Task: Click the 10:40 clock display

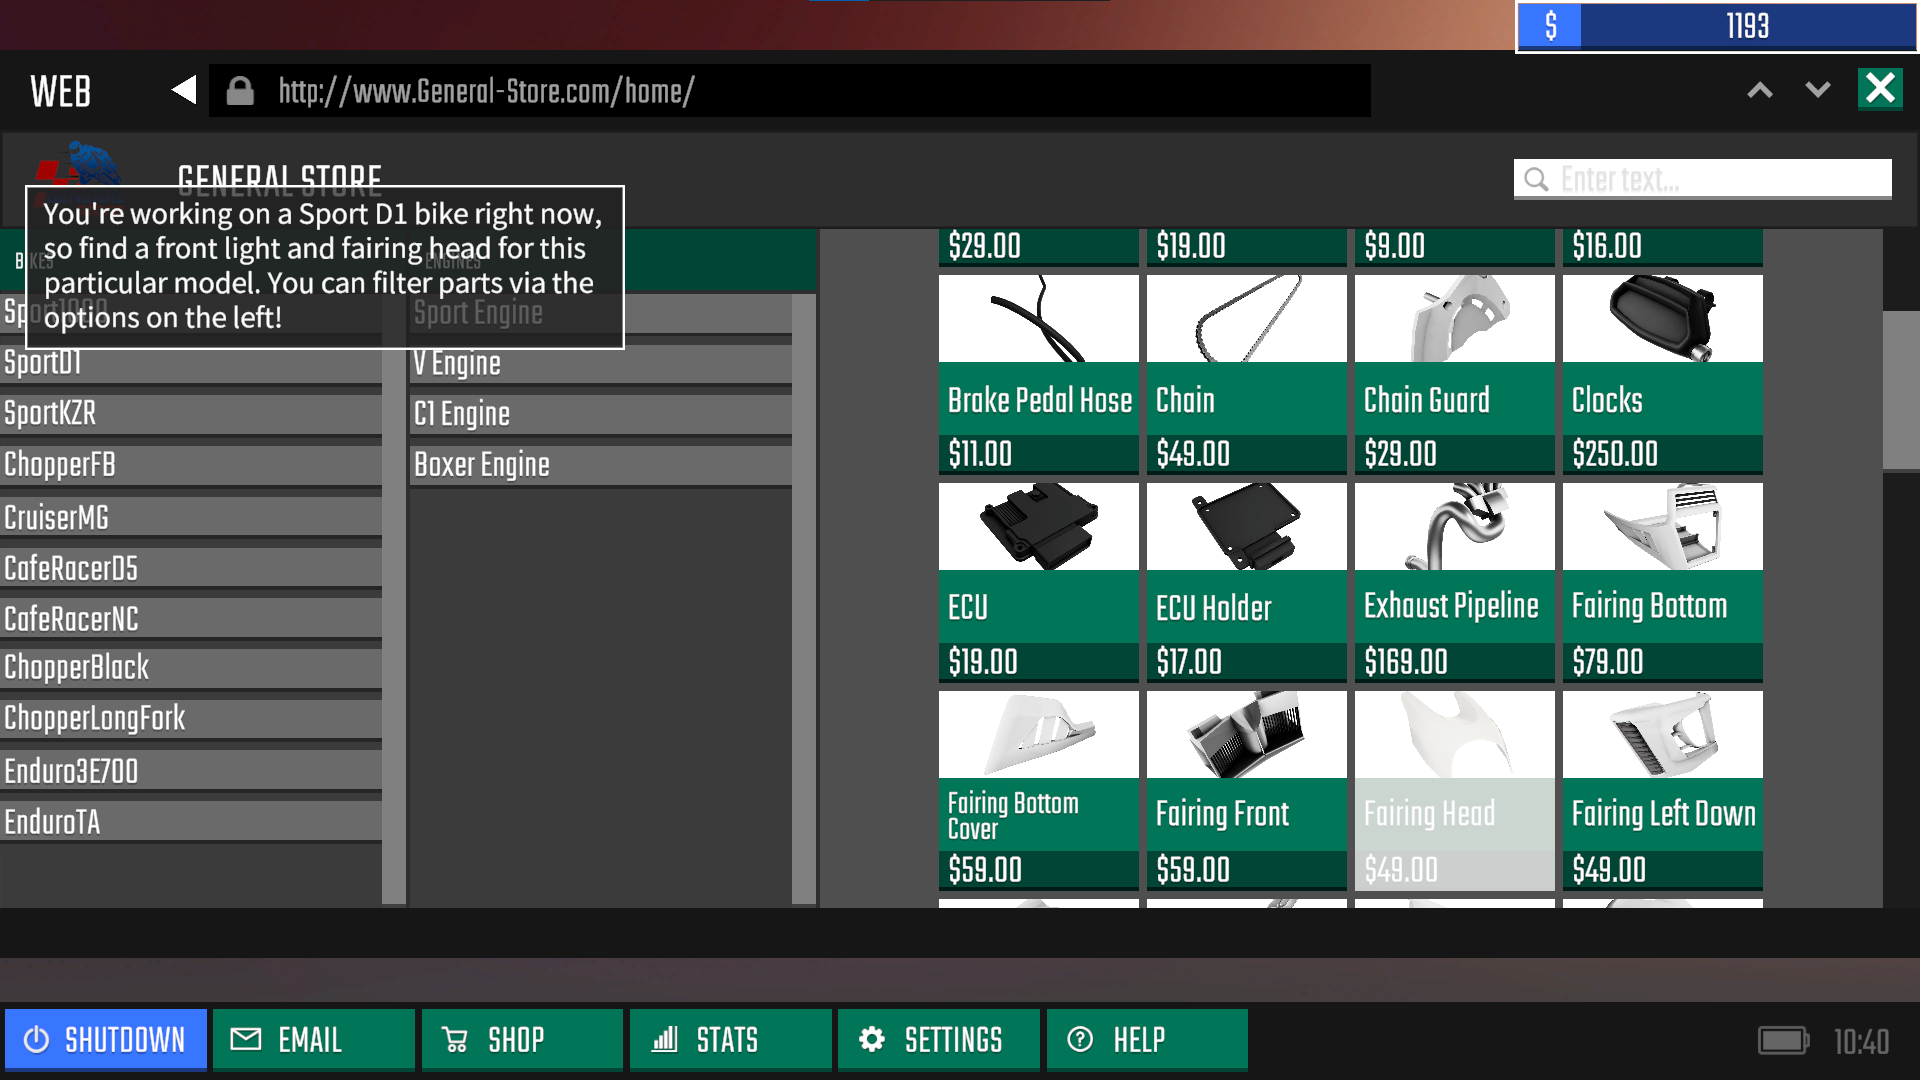Action: (1861, 1042)
